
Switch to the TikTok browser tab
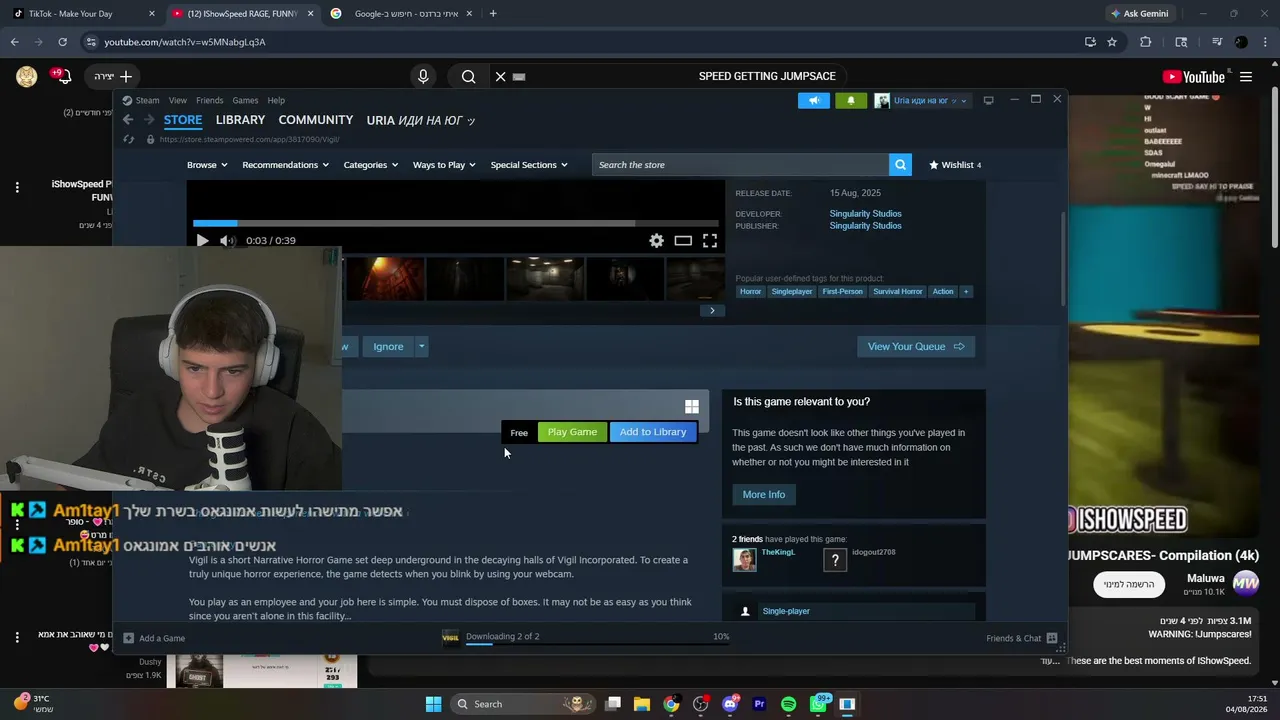[83, 14]
